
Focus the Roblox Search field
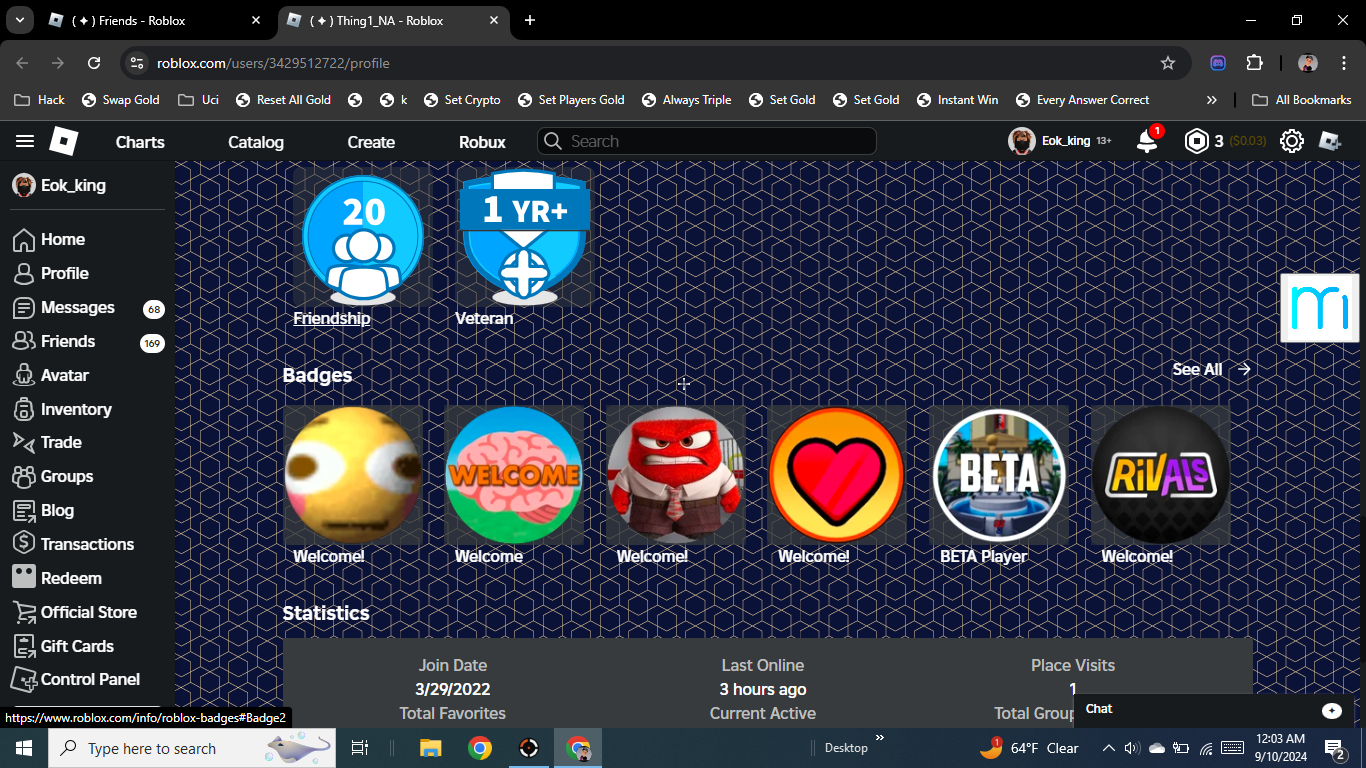coord(707,141)
